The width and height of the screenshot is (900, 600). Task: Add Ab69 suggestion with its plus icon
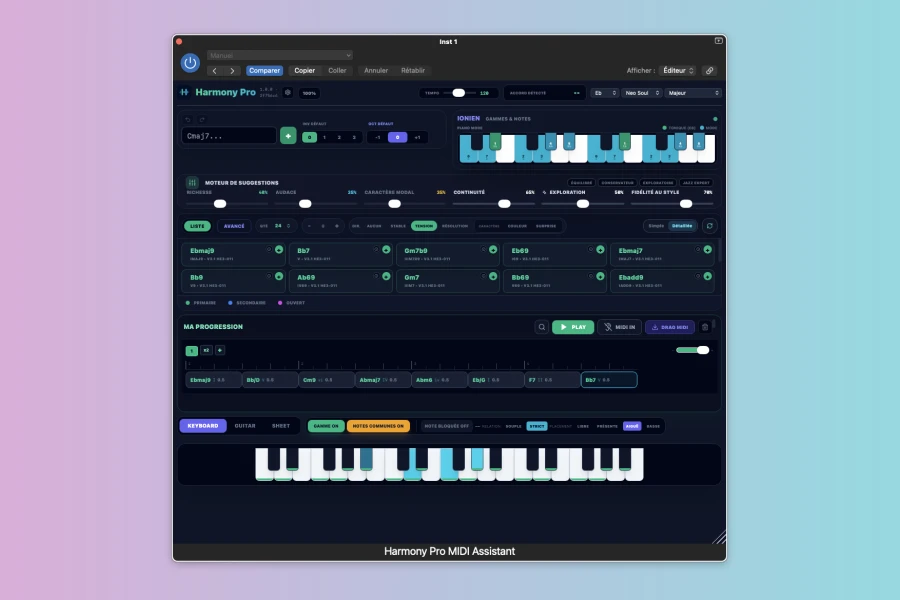(386, 276)
